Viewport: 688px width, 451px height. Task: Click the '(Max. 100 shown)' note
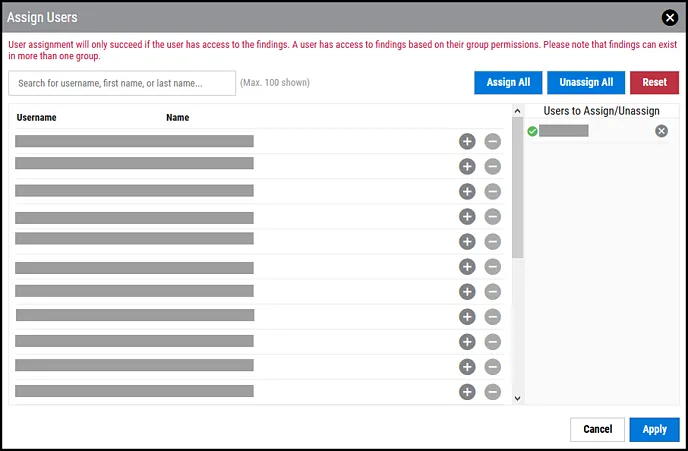[275, 82]
